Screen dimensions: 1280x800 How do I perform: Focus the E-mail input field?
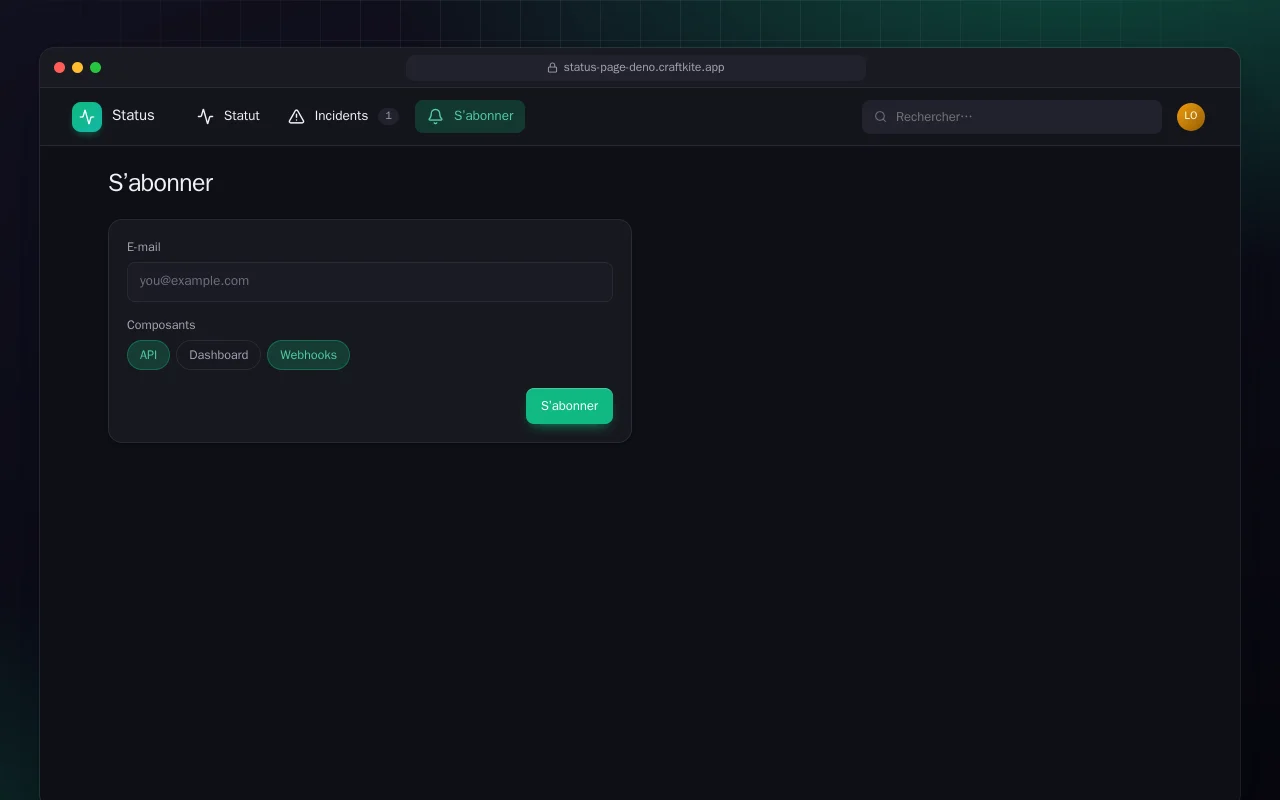[x=370, y=282]
